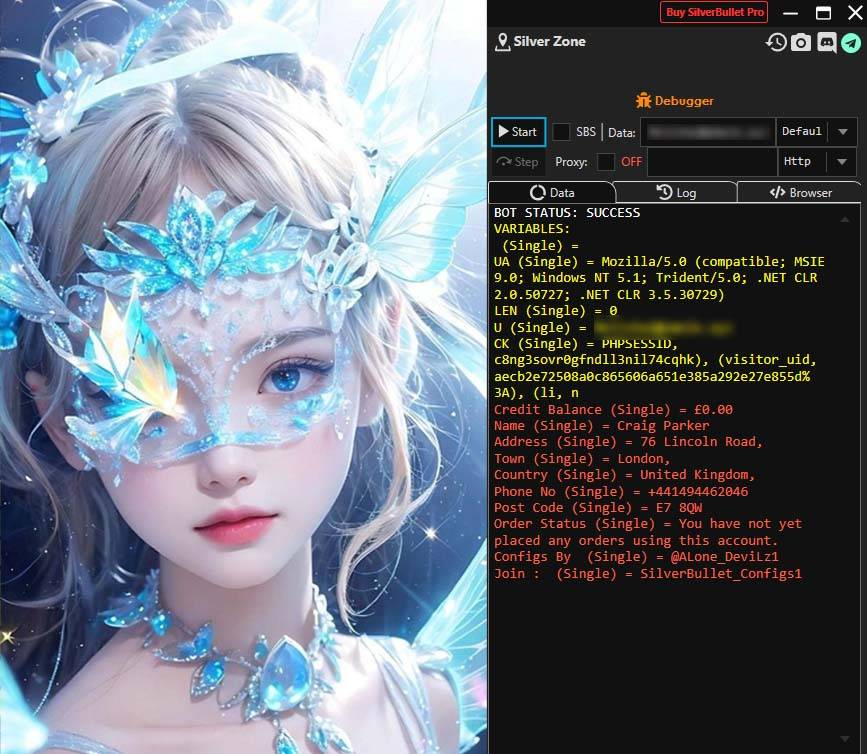Open the Discord icon link
Screen dimensions: 867x754
[x=827, y=43]
